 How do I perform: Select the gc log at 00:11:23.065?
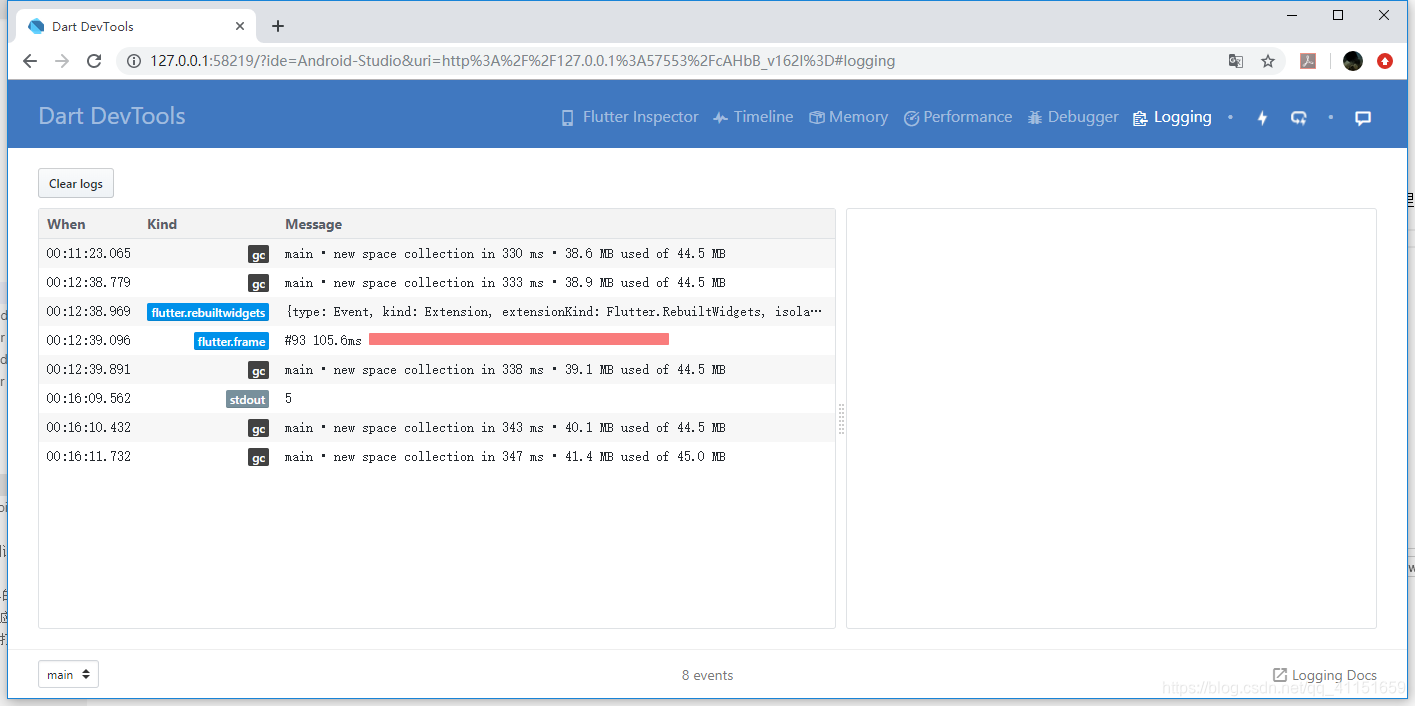click(437, 254)
